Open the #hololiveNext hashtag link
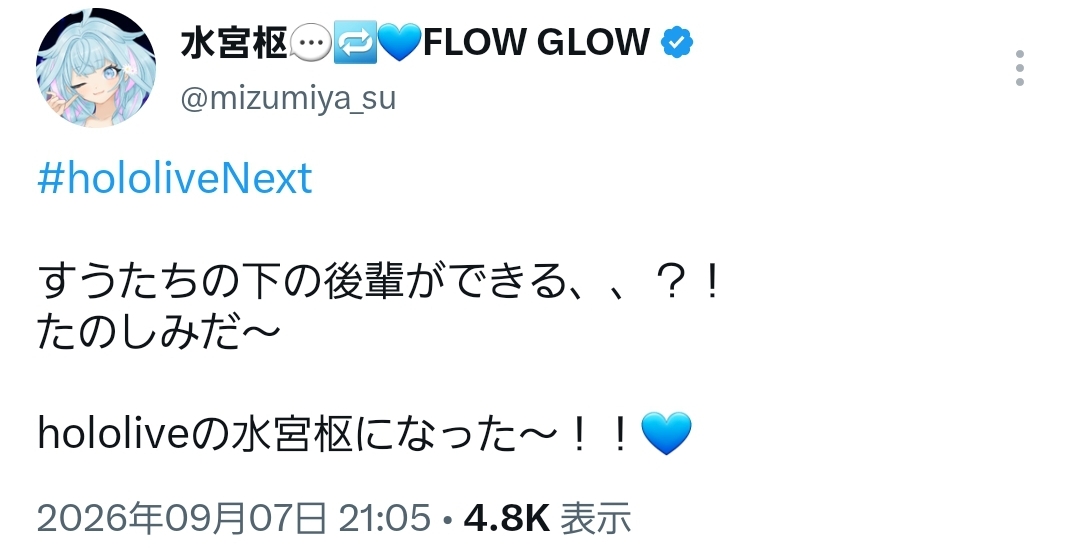The image size is (1080, 558). (x=175, y=178)
